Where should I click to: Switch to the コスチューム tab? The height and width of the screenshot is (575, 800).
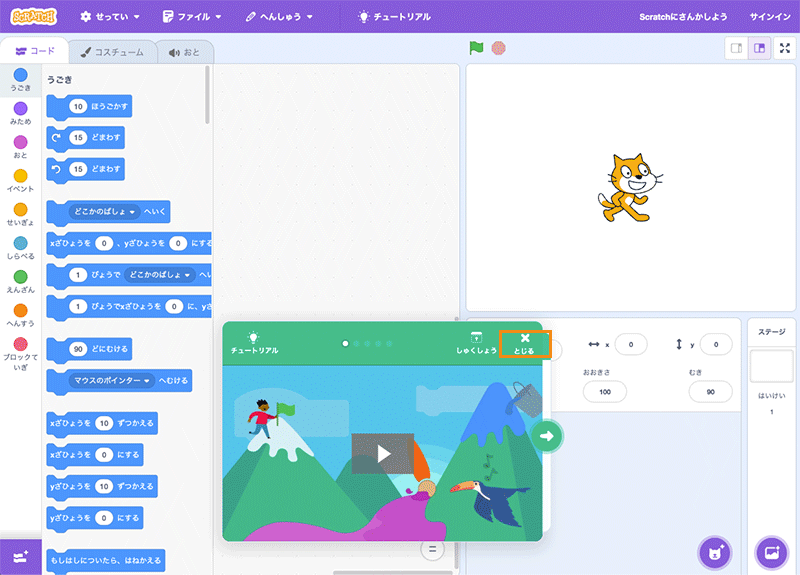point(112,52)
